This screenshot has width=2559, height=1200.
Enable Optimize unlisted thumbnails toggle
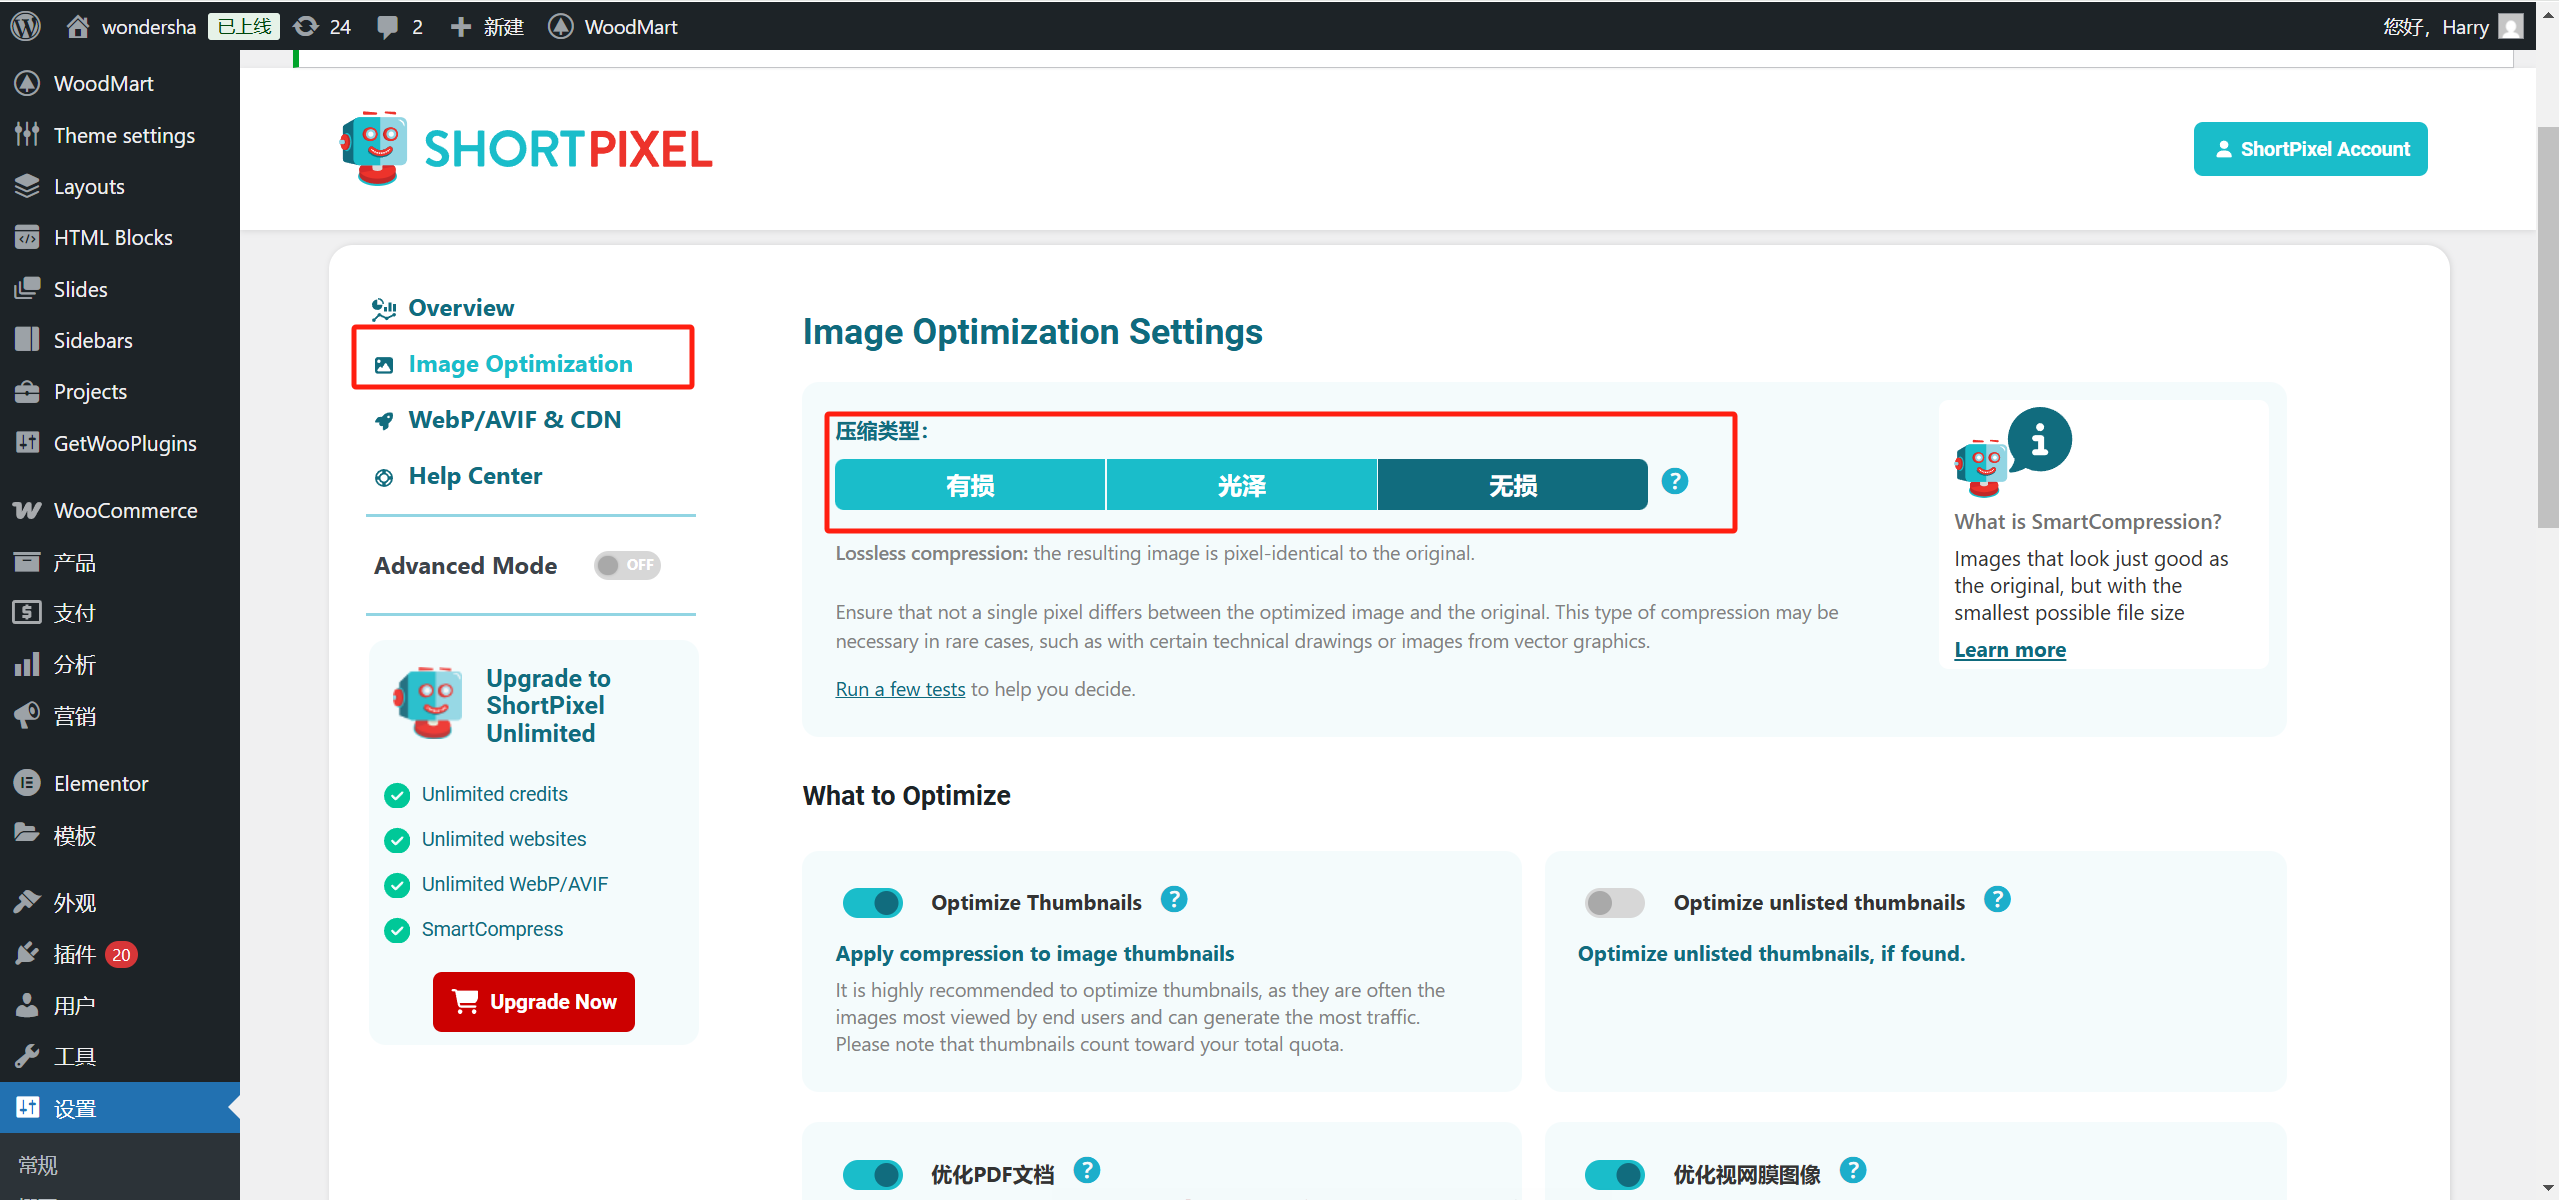(1614, 903)
